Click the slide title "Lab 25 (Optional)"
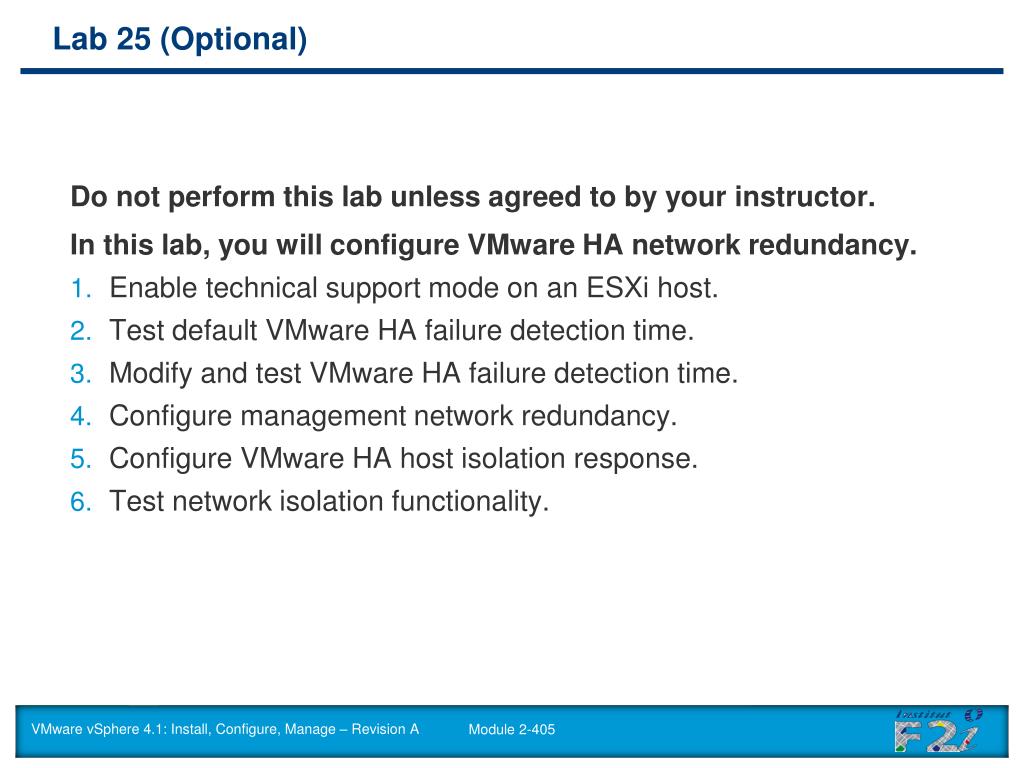The height and width of the screenshot is (768, 1024). (180, 39)
